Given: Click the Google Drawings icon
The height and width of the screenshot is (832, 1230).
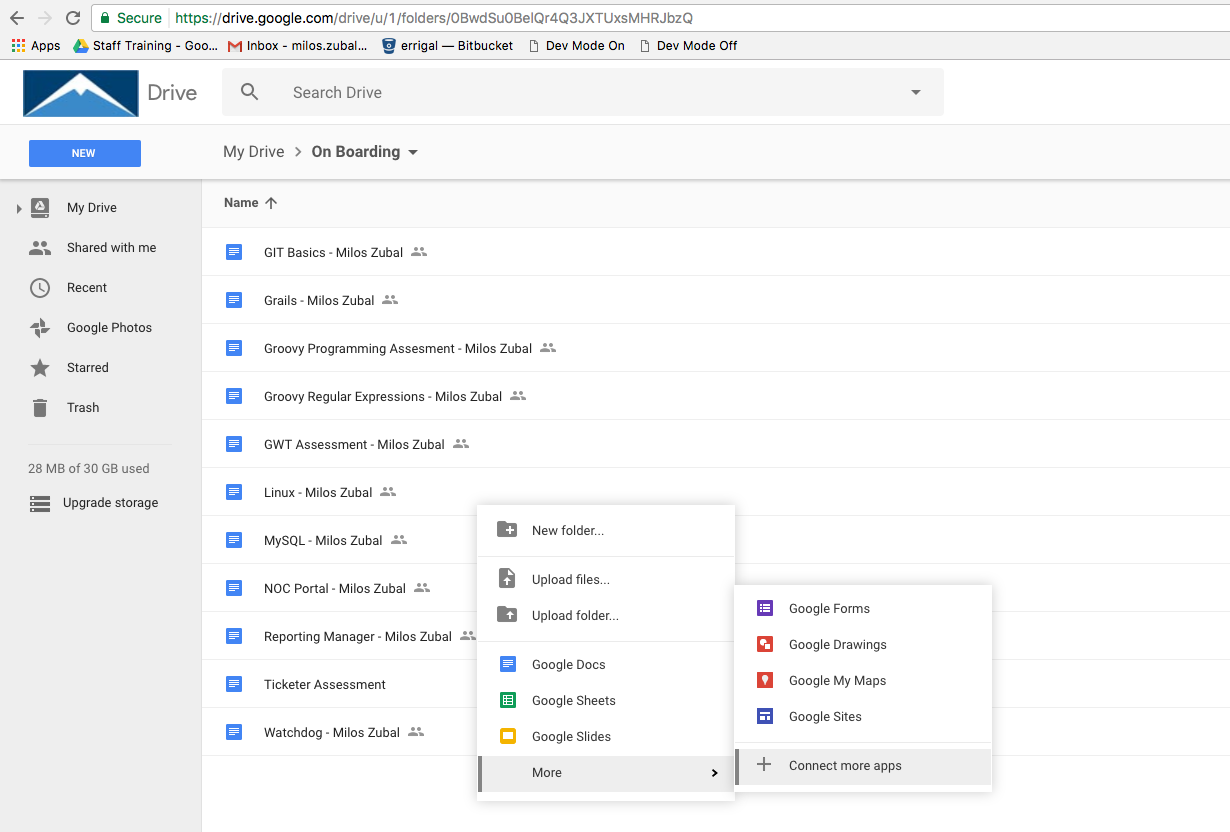Looking at the screenshot, I should pos(765,644).
